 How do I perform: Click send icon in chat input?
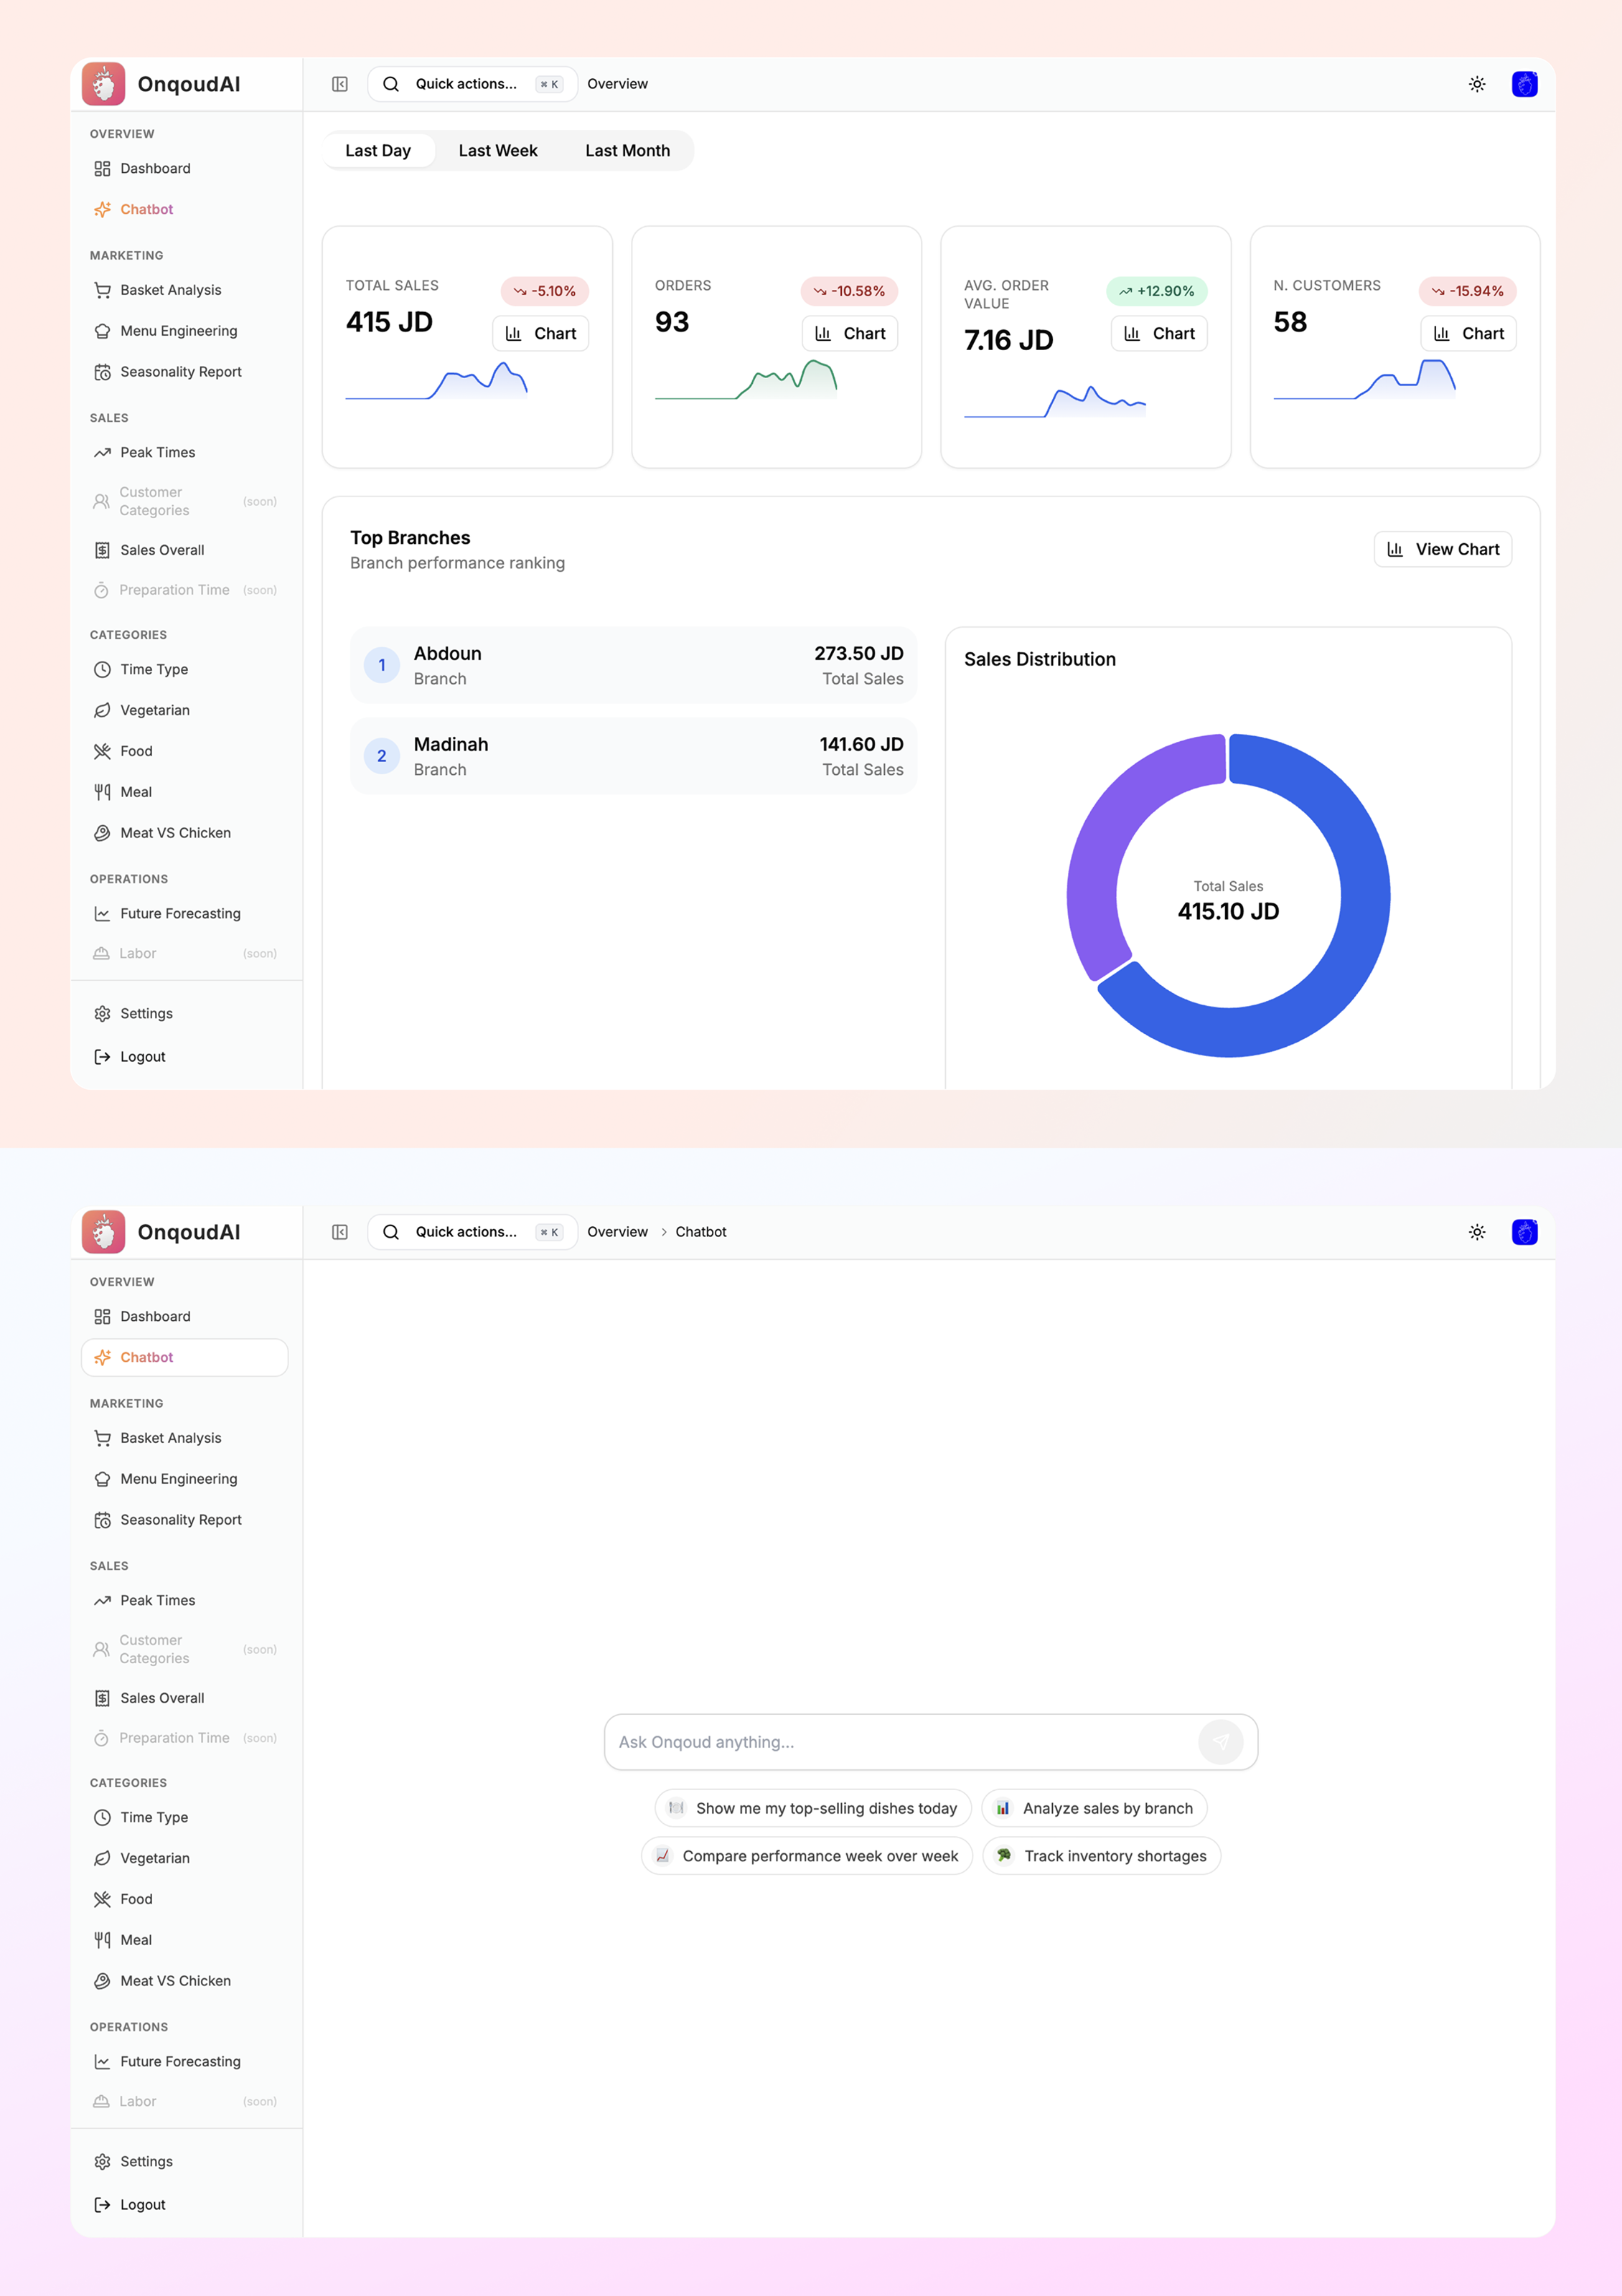tap(1220, 1742)
